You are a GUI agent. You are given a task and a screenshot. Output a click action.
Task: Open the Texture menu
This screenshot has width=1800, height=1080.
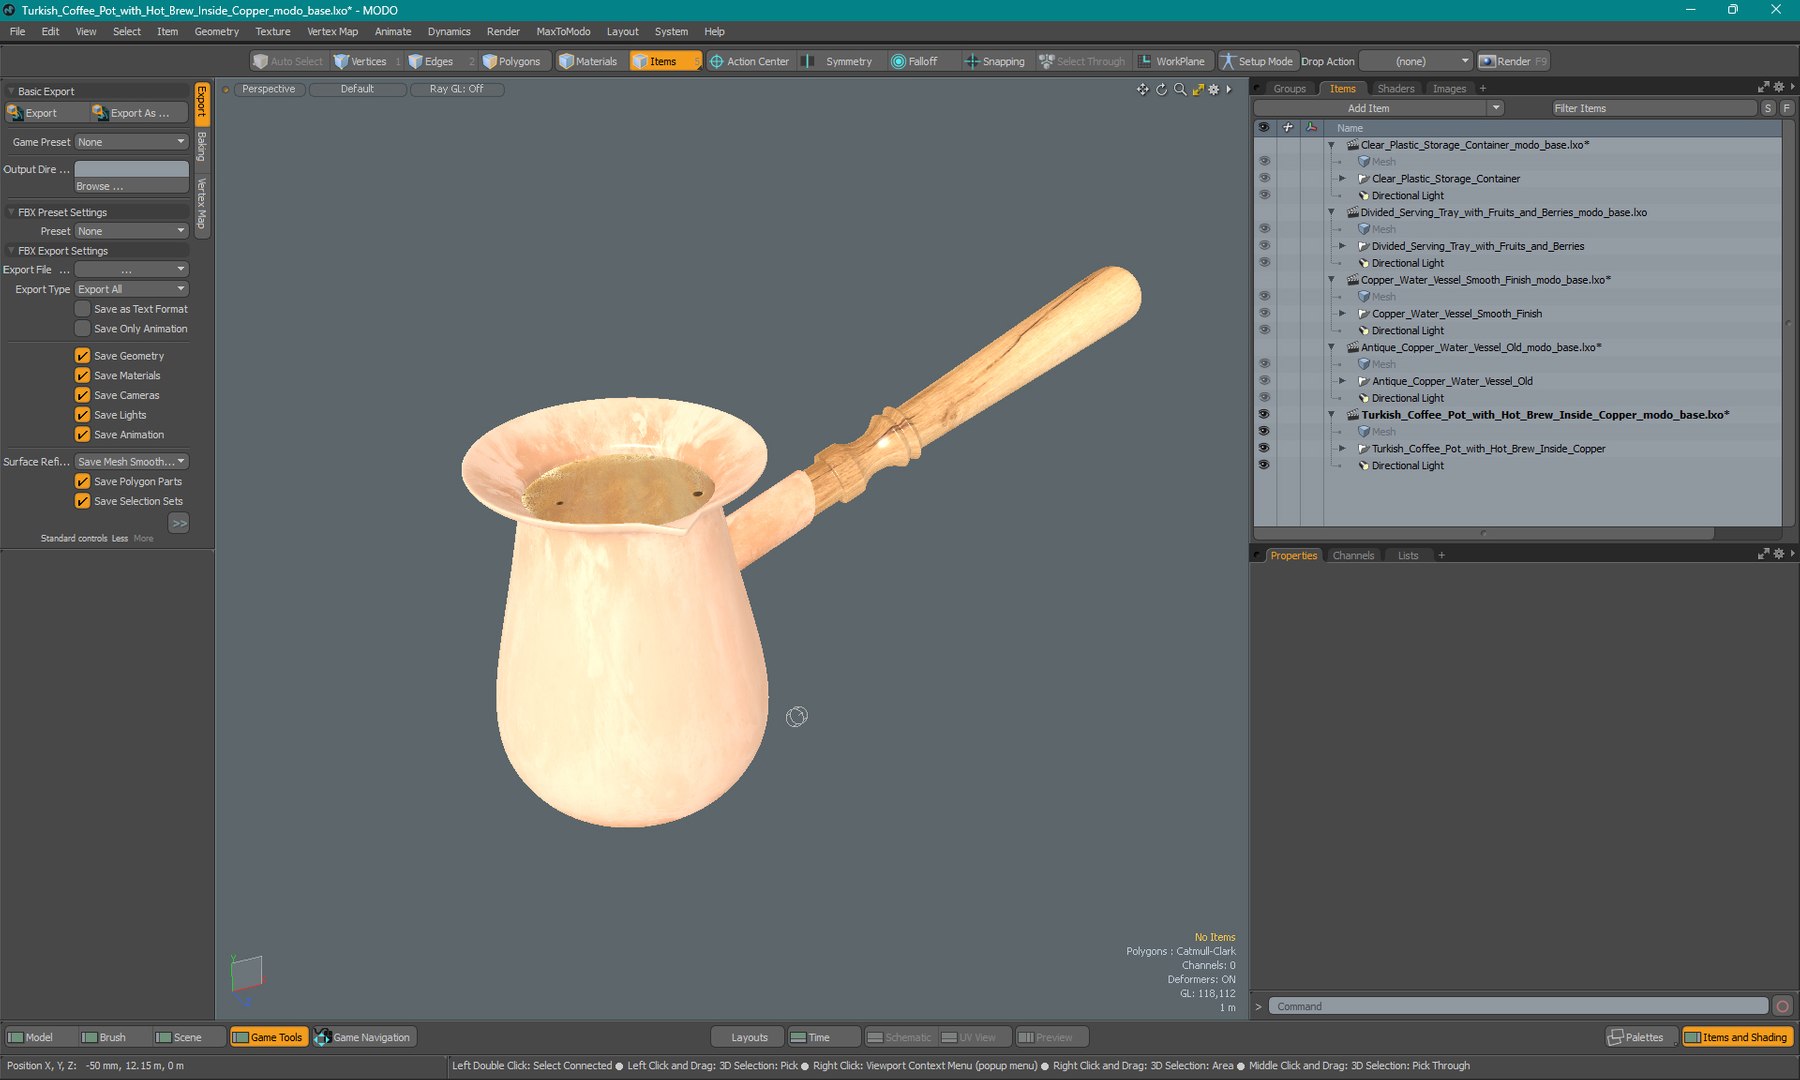click(x=273, y=31)
